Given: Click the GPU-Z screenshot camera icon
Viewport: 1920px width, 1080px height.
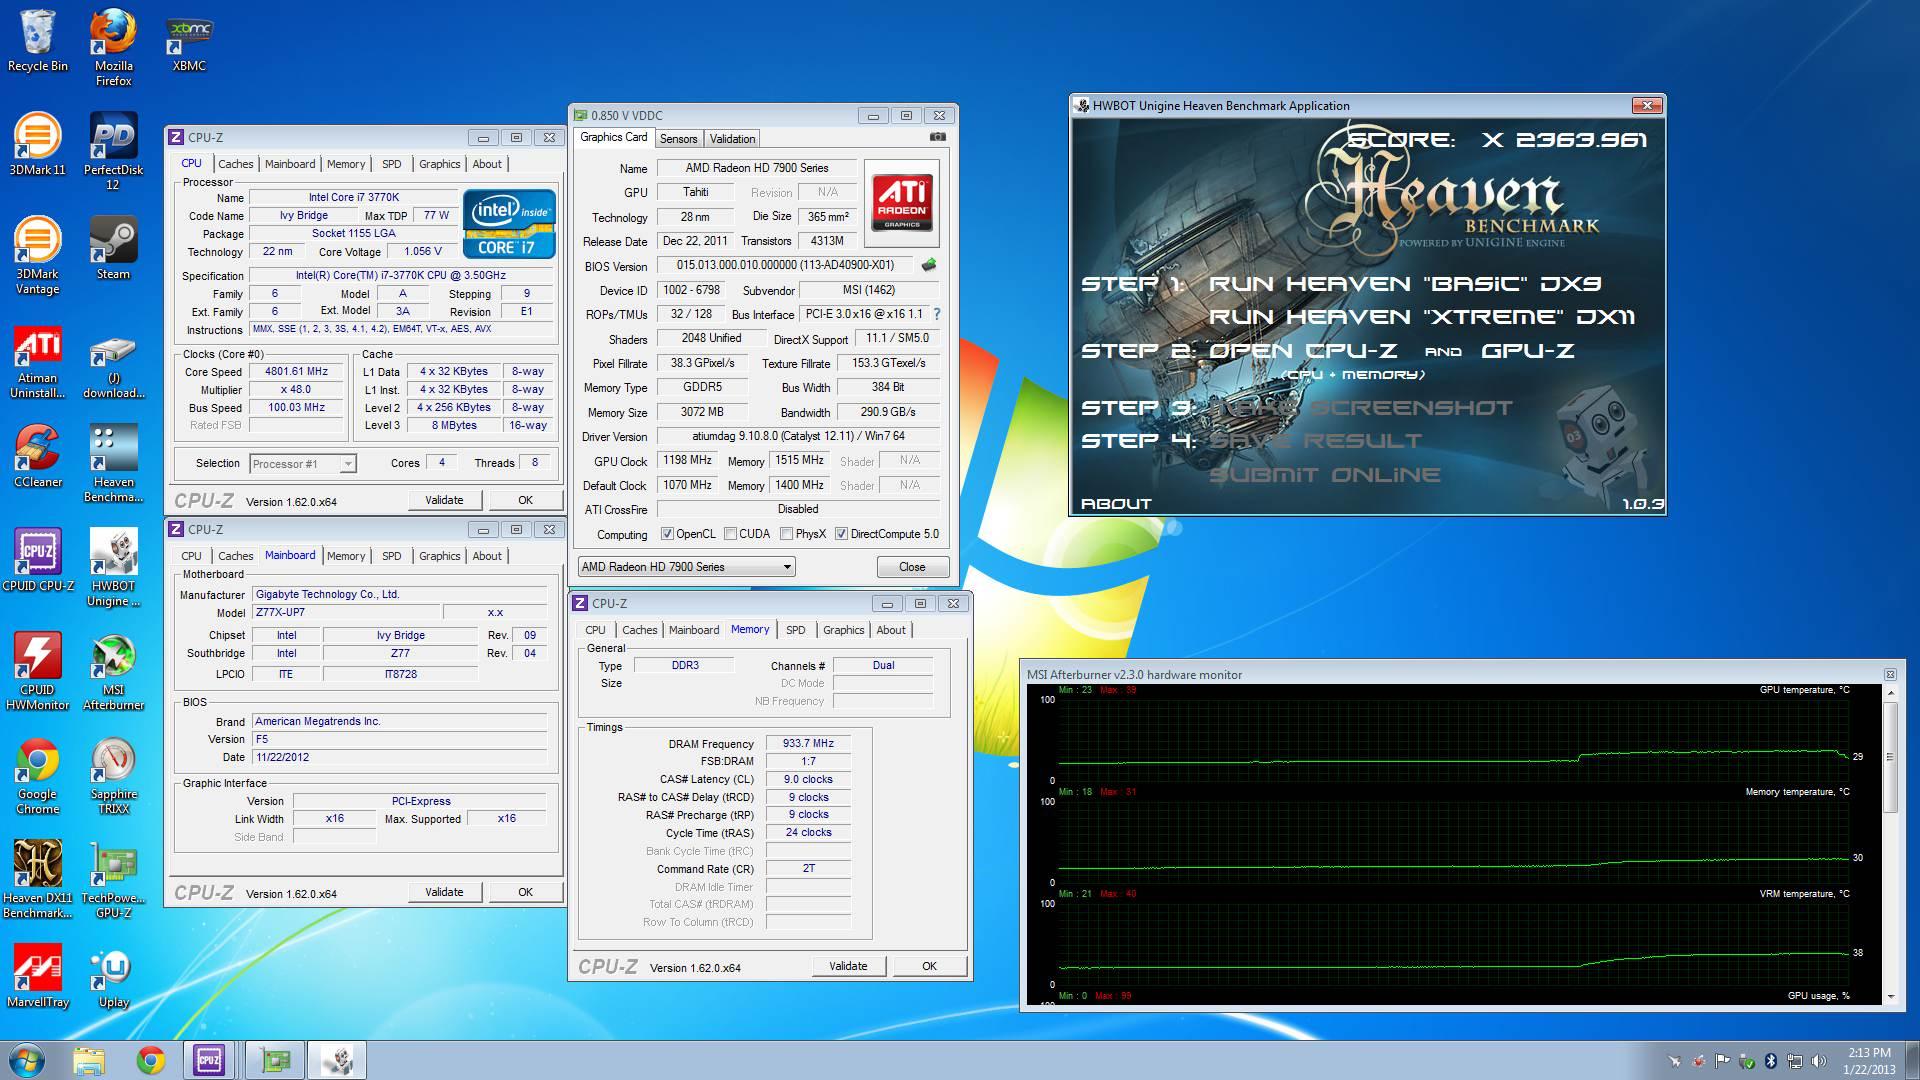Looking at the screenshot, I should click(x=937, y=137).
